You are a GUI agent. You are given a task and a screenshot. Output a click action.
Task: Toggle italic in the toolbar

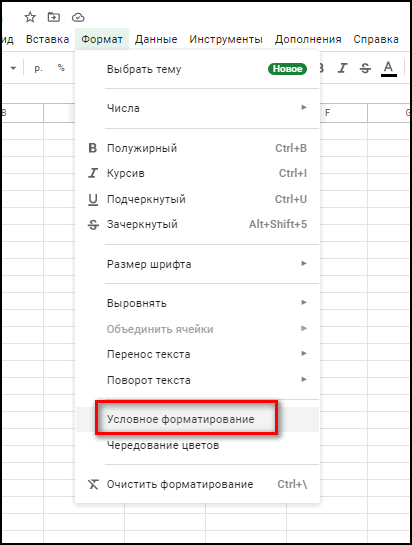point(343,68)
